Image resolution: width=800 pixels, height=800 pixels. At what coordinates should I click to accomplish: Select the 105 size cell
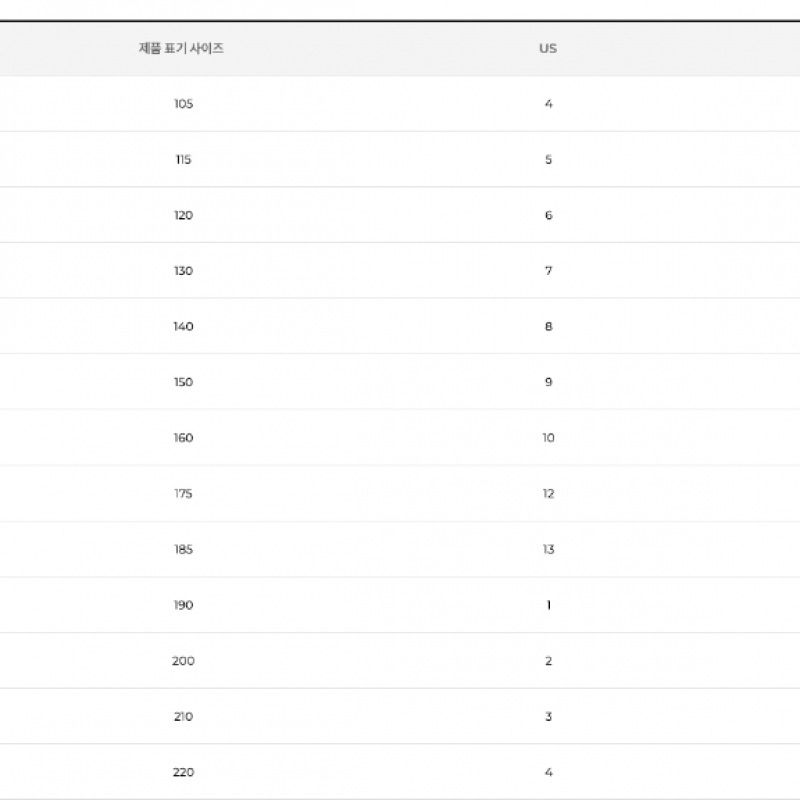pos(183,104)
